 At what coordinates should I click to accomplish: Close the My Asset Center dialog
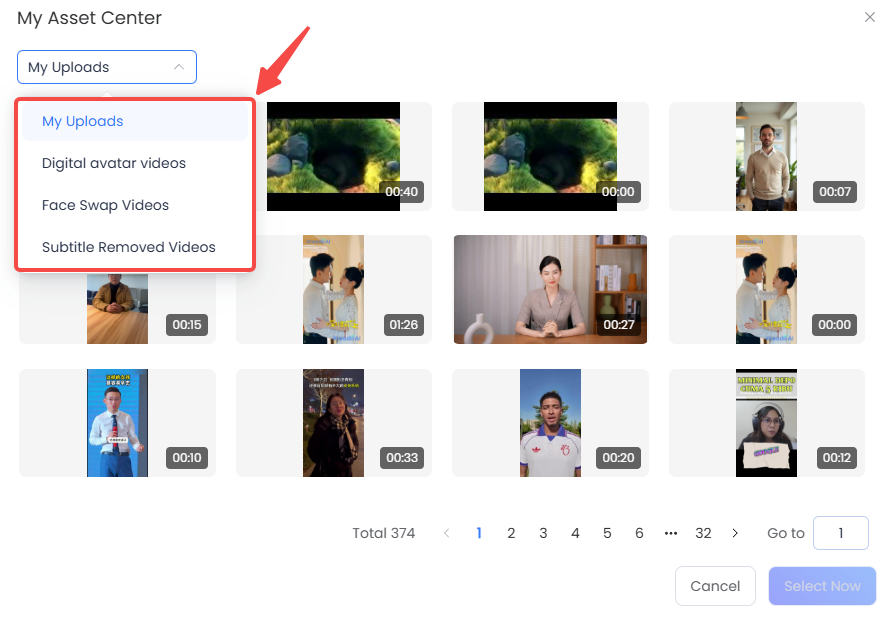pyautogui.click(x=869, y=17)
